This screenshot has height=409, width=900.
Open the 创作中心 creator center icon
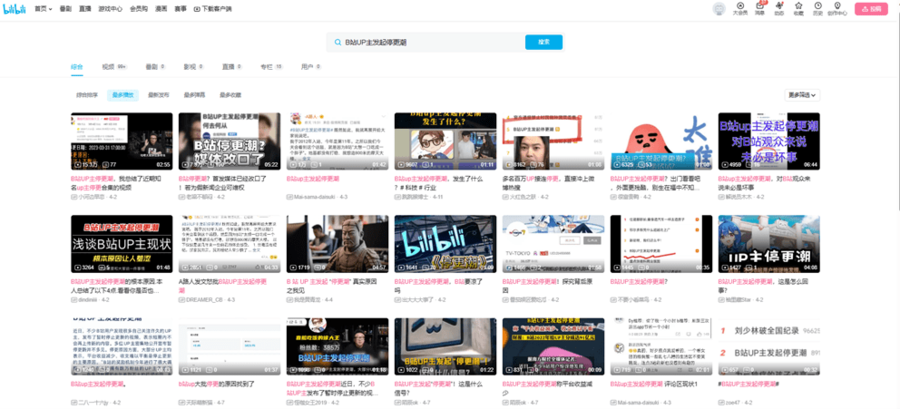(837, 8)
